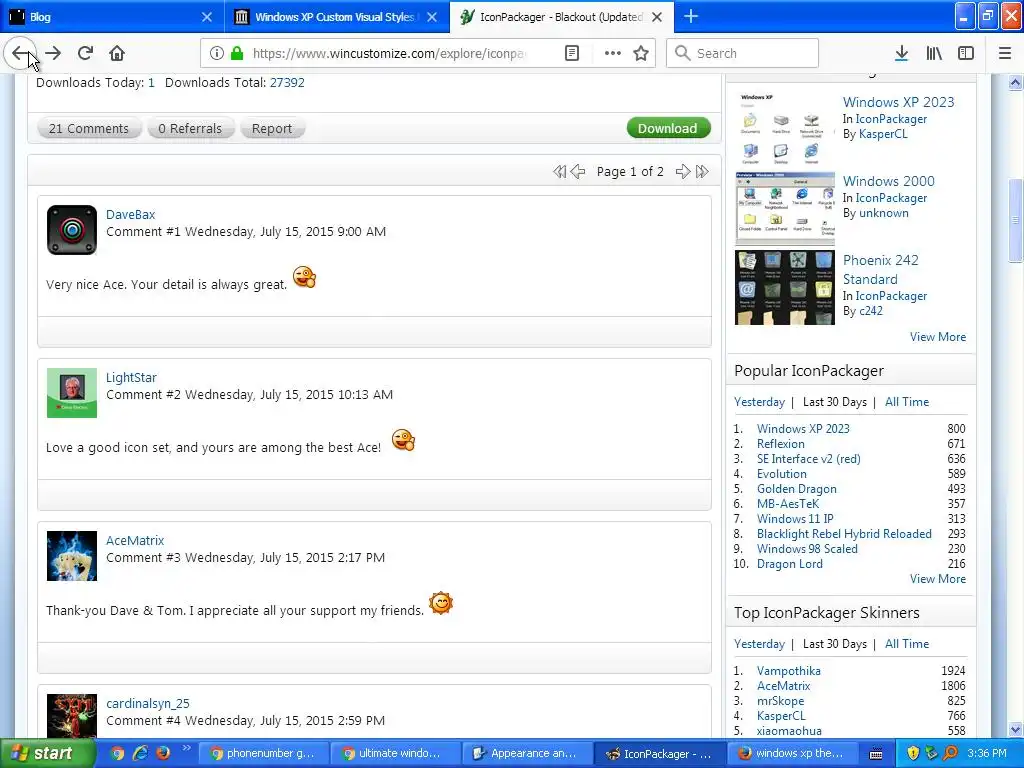The width and height of the screenshot is (1024, 768).
Task: Click DaveBax's avatar image
Action: click(x=72, y=230)
